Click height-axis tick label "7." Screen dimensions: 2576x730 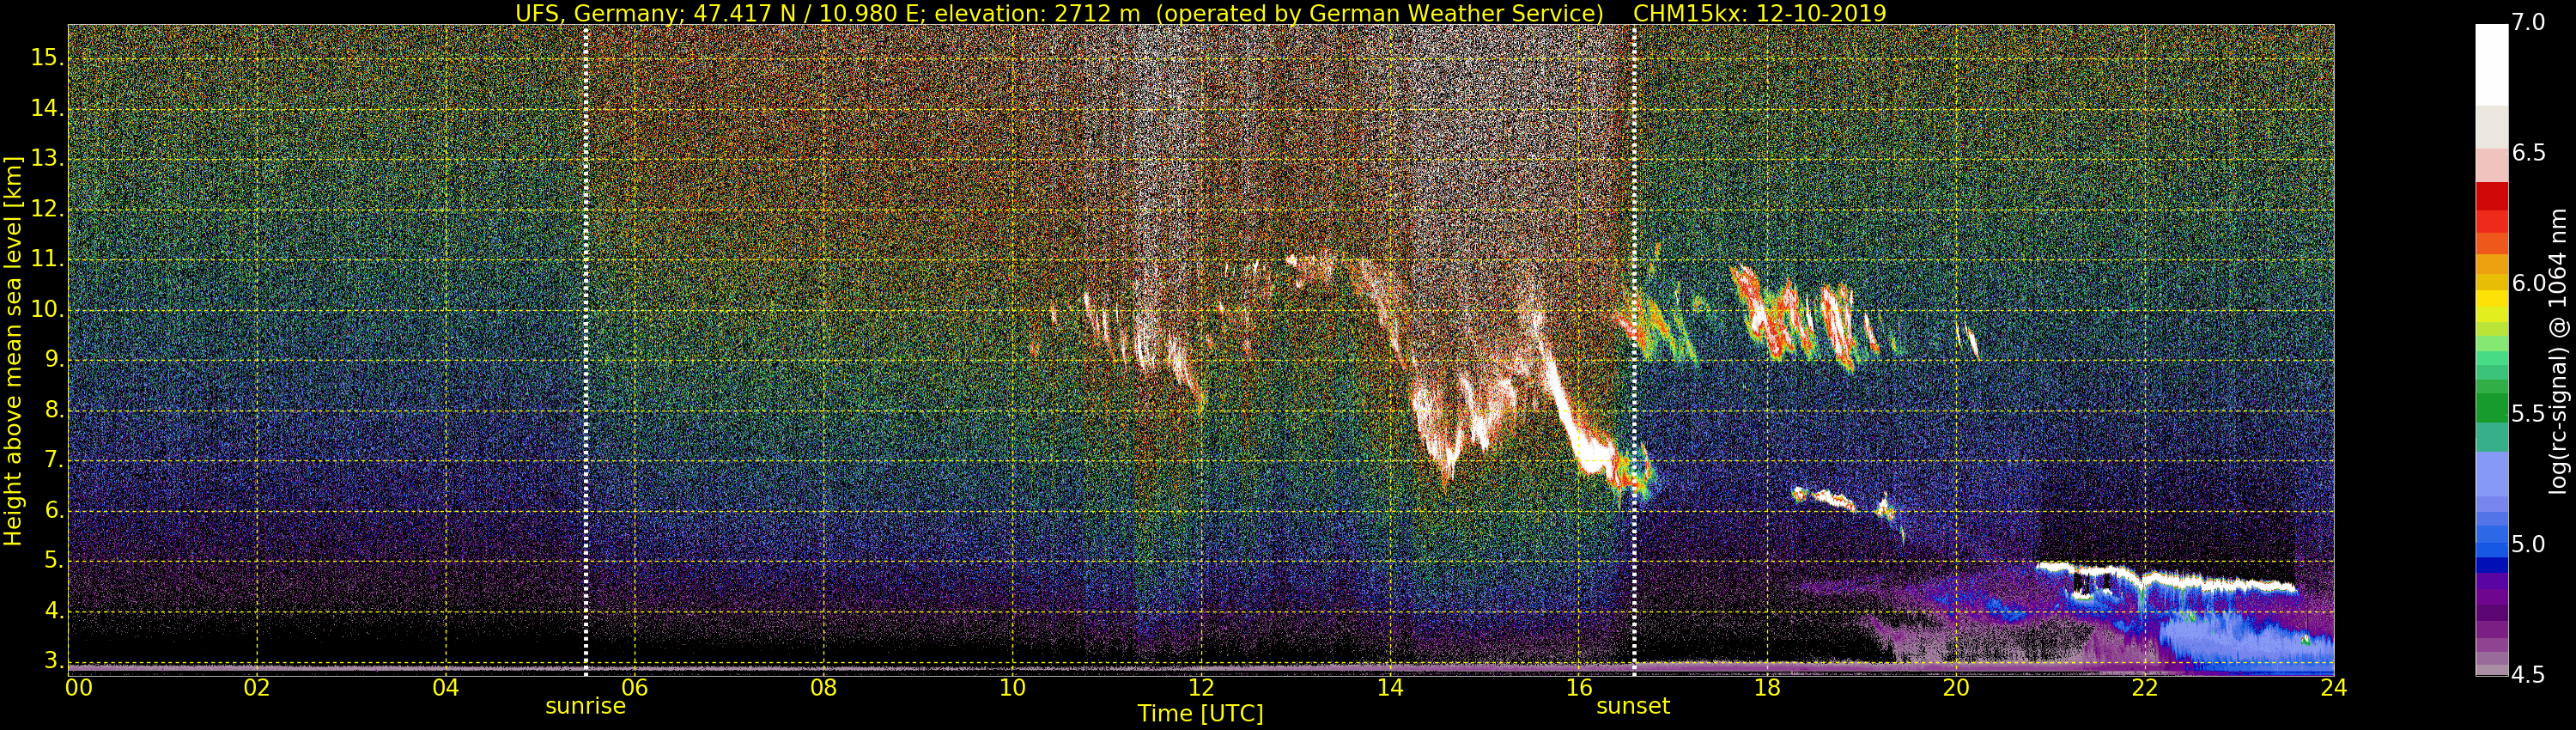coord(53,461)
